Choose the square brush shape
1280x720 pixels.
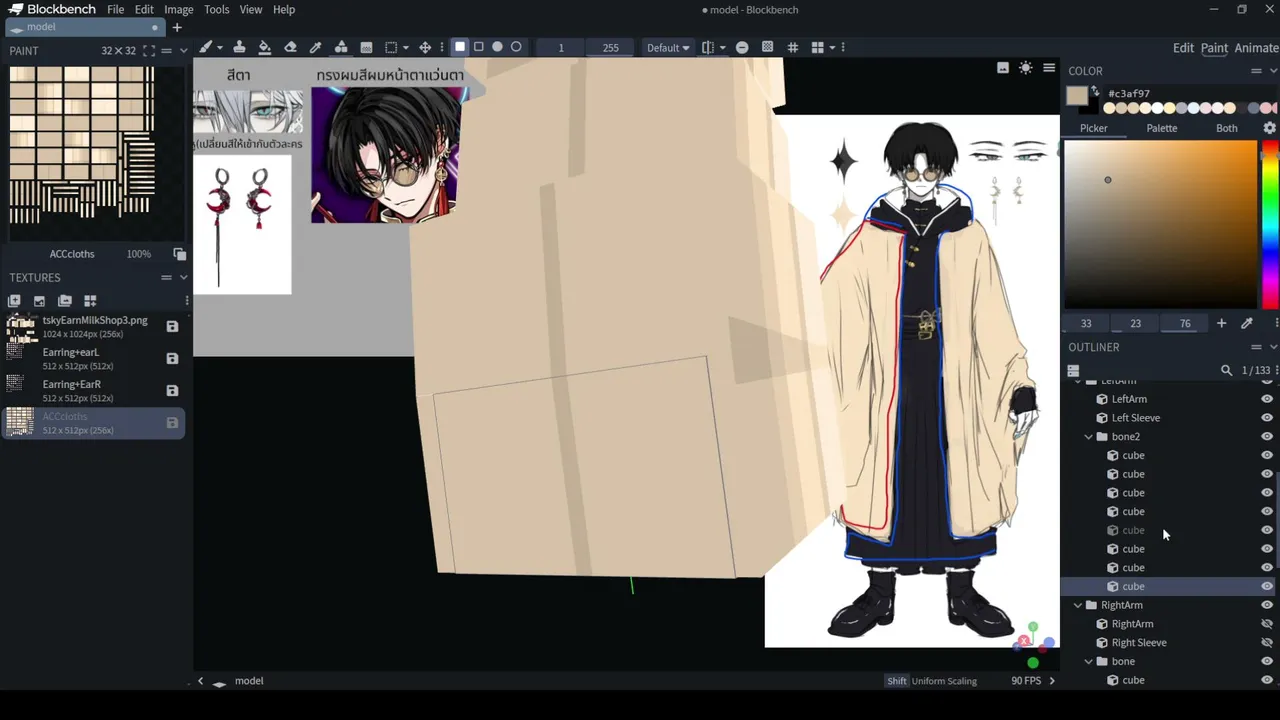click(x=460, y=47)
